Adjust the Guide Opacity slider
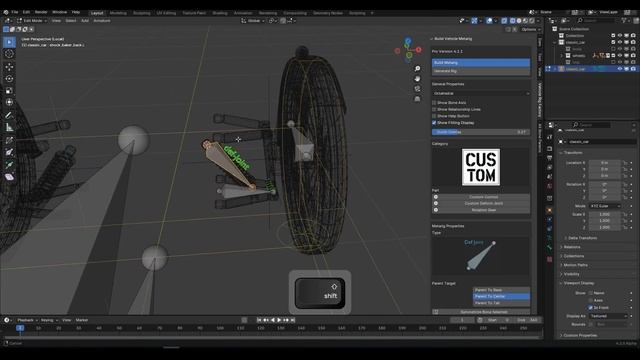The image size is (640, 360). (481, 132)
